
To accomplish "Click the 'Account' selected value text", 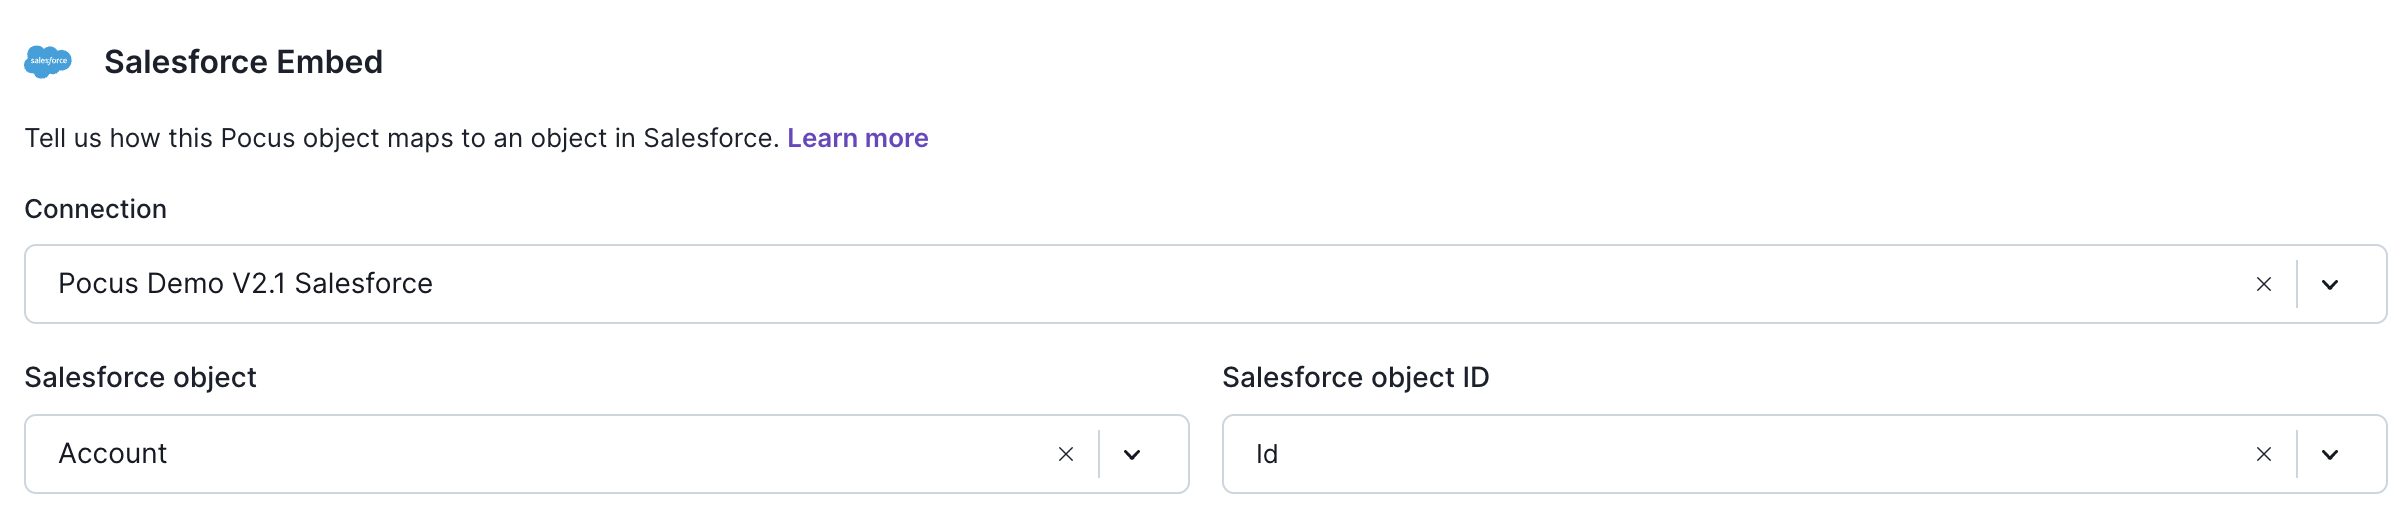I will coord(112,454).
